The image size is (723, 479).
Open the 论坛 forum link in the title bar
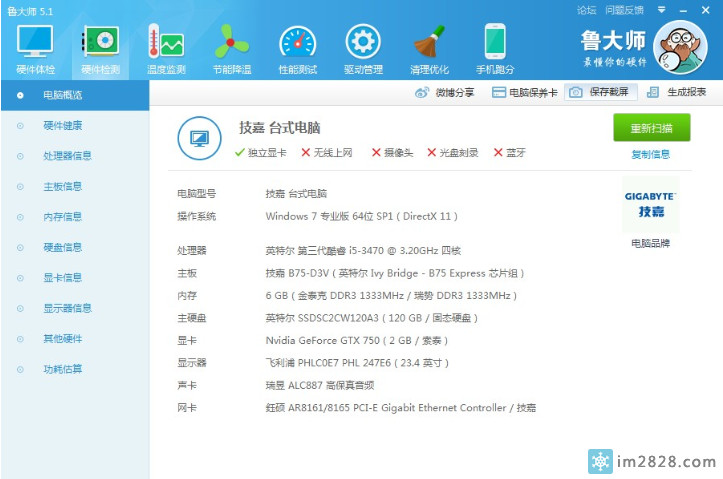pos(586,9)
